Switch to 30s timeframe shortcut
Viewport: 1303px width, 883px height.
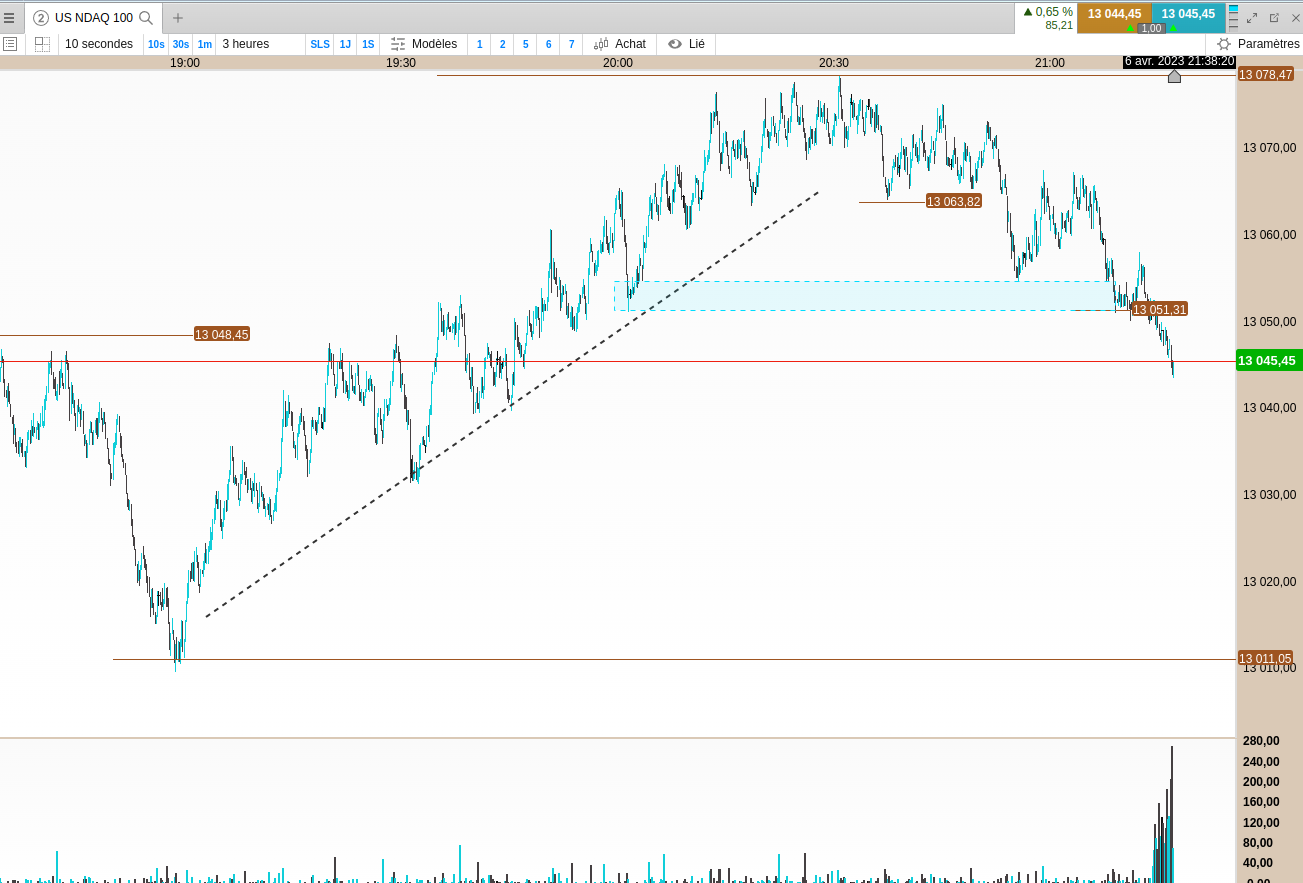click(x=180, y=44)
